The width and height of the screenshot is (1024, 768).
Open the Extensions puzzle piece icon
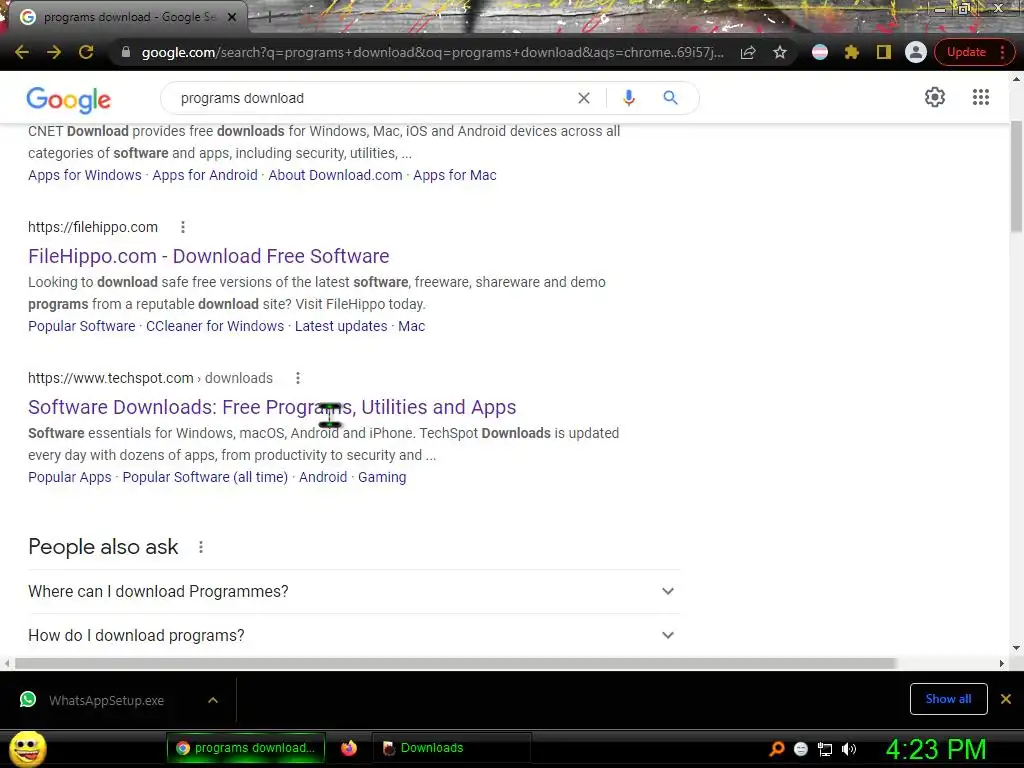click(x=852, y=52)
